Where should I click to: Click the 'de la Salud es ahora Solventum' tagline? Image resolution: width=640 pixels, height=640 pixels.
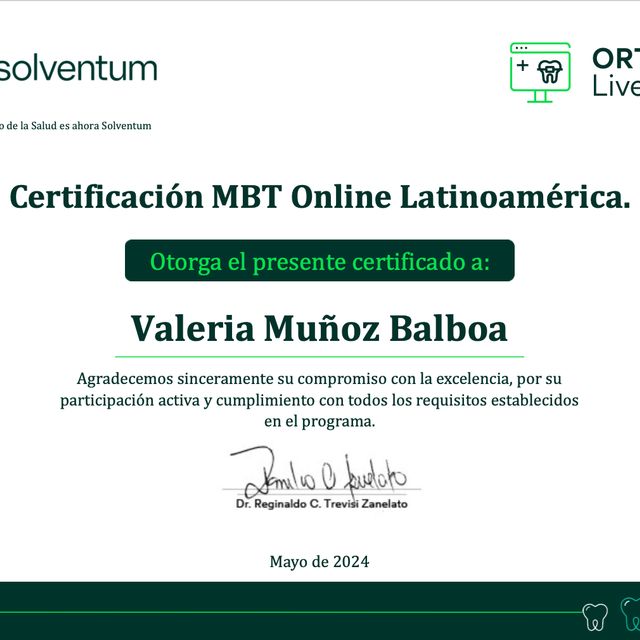pos(76,126)
